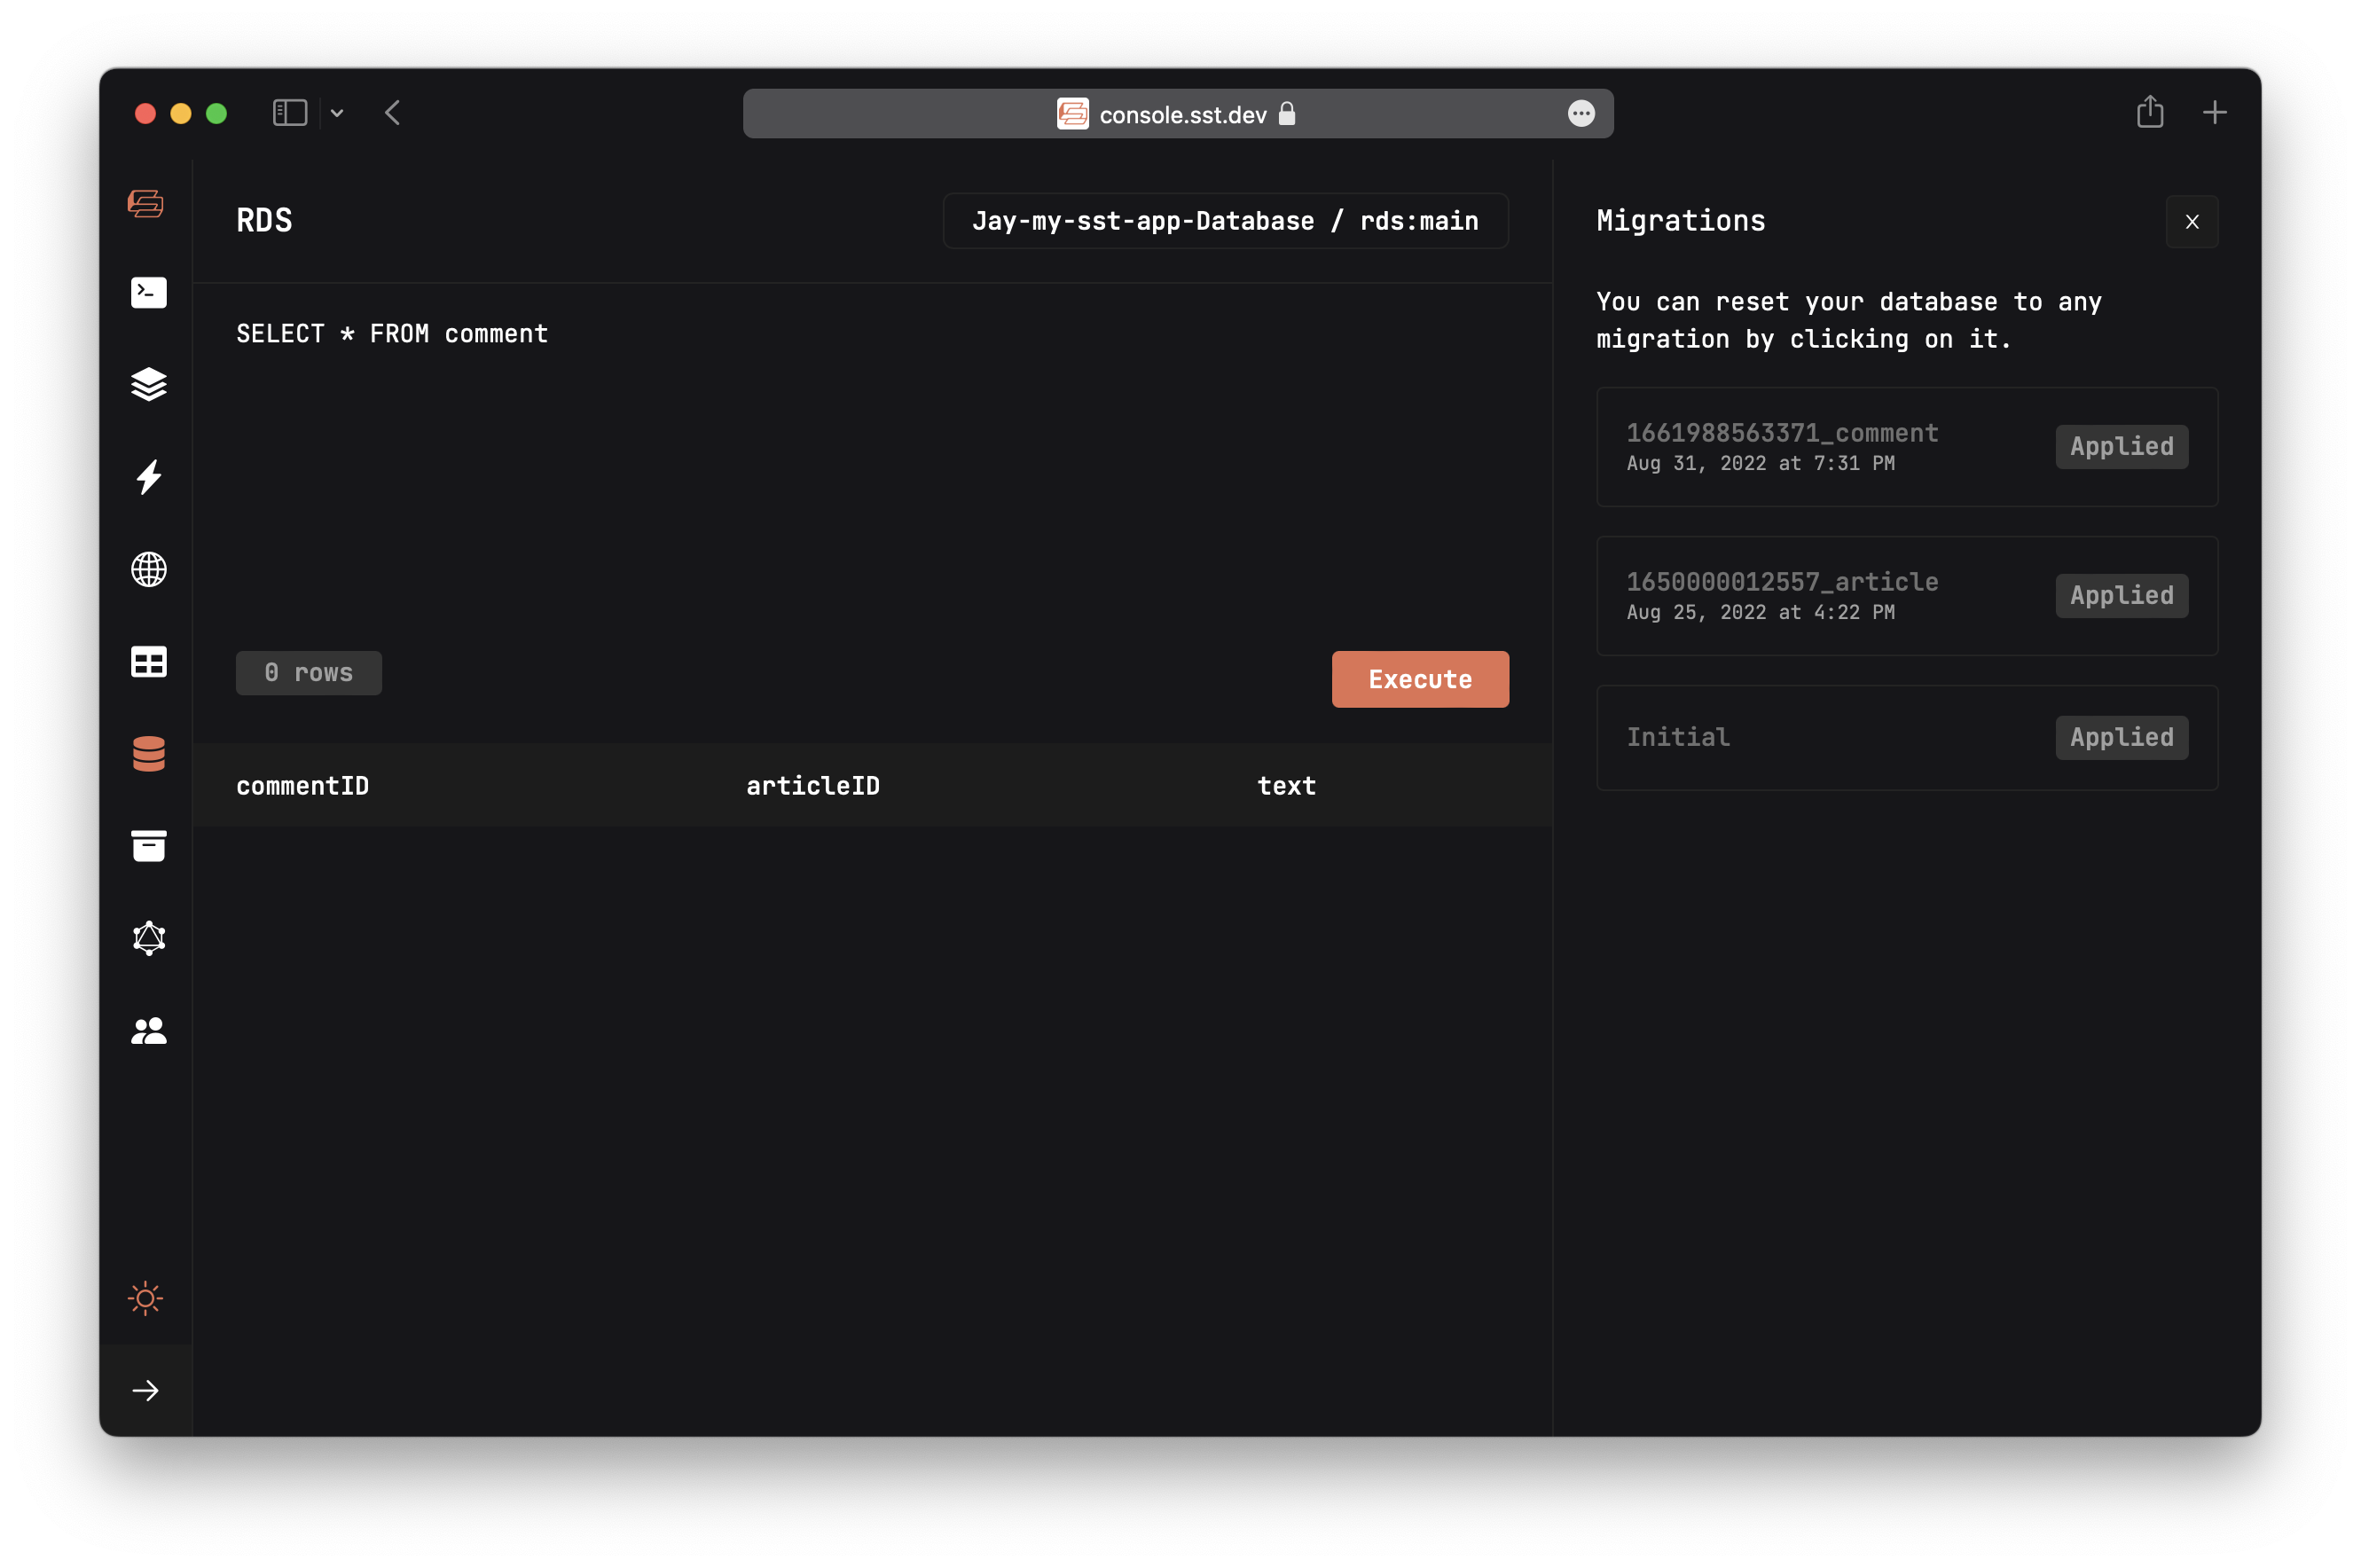
Task: Click the RDS database icon in sidebar
Action: pos(149,754)
